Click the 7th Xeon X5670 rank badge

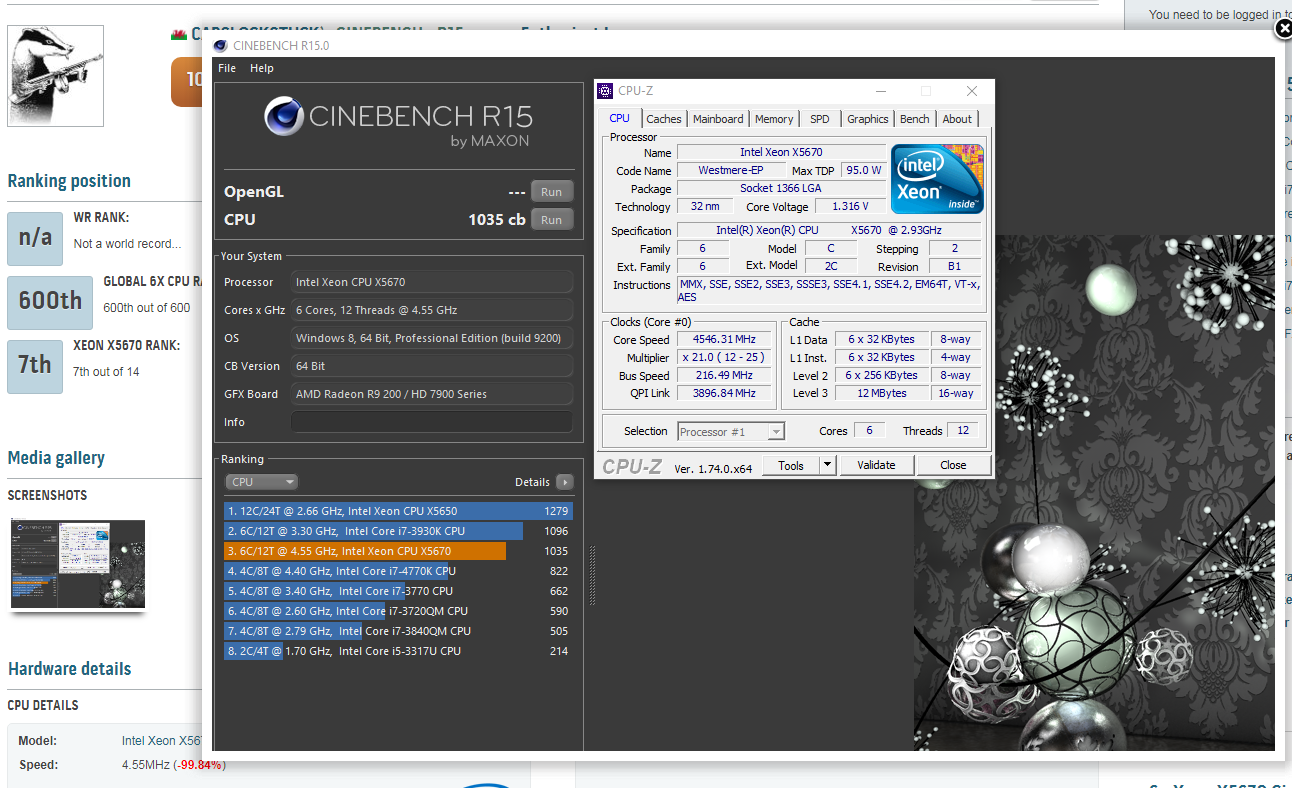[x=35, y=366]
